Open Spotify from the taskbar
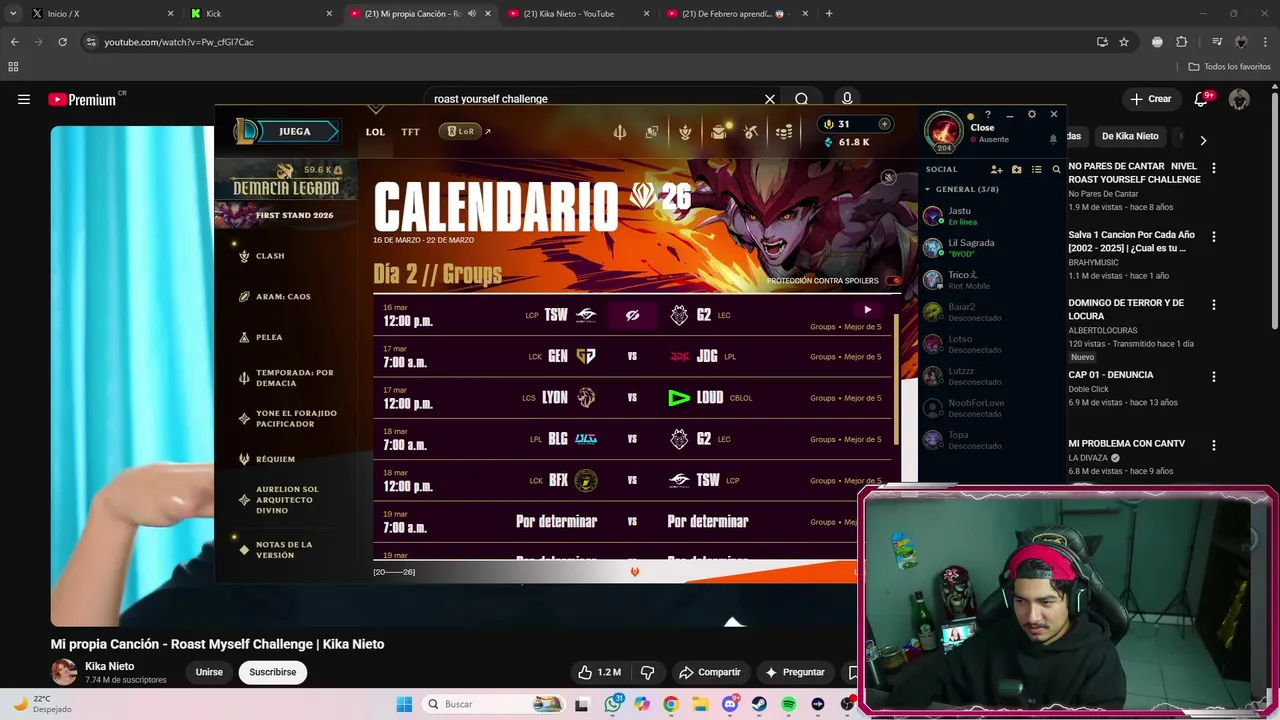This screenshot has height=720, width=1280. point(788,704)
